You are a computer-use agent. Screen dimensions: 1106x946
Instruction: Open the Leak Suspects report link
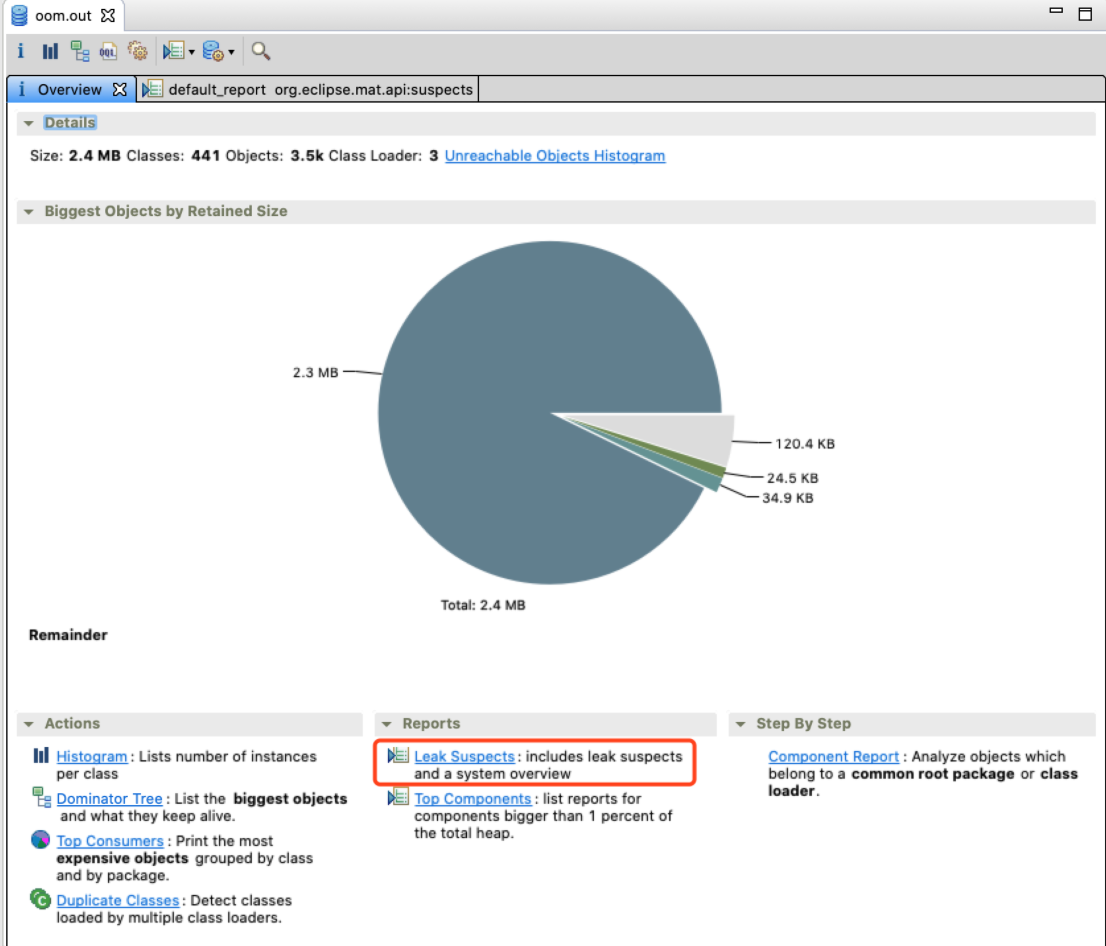pyautogui.click(x=464, y=756)
